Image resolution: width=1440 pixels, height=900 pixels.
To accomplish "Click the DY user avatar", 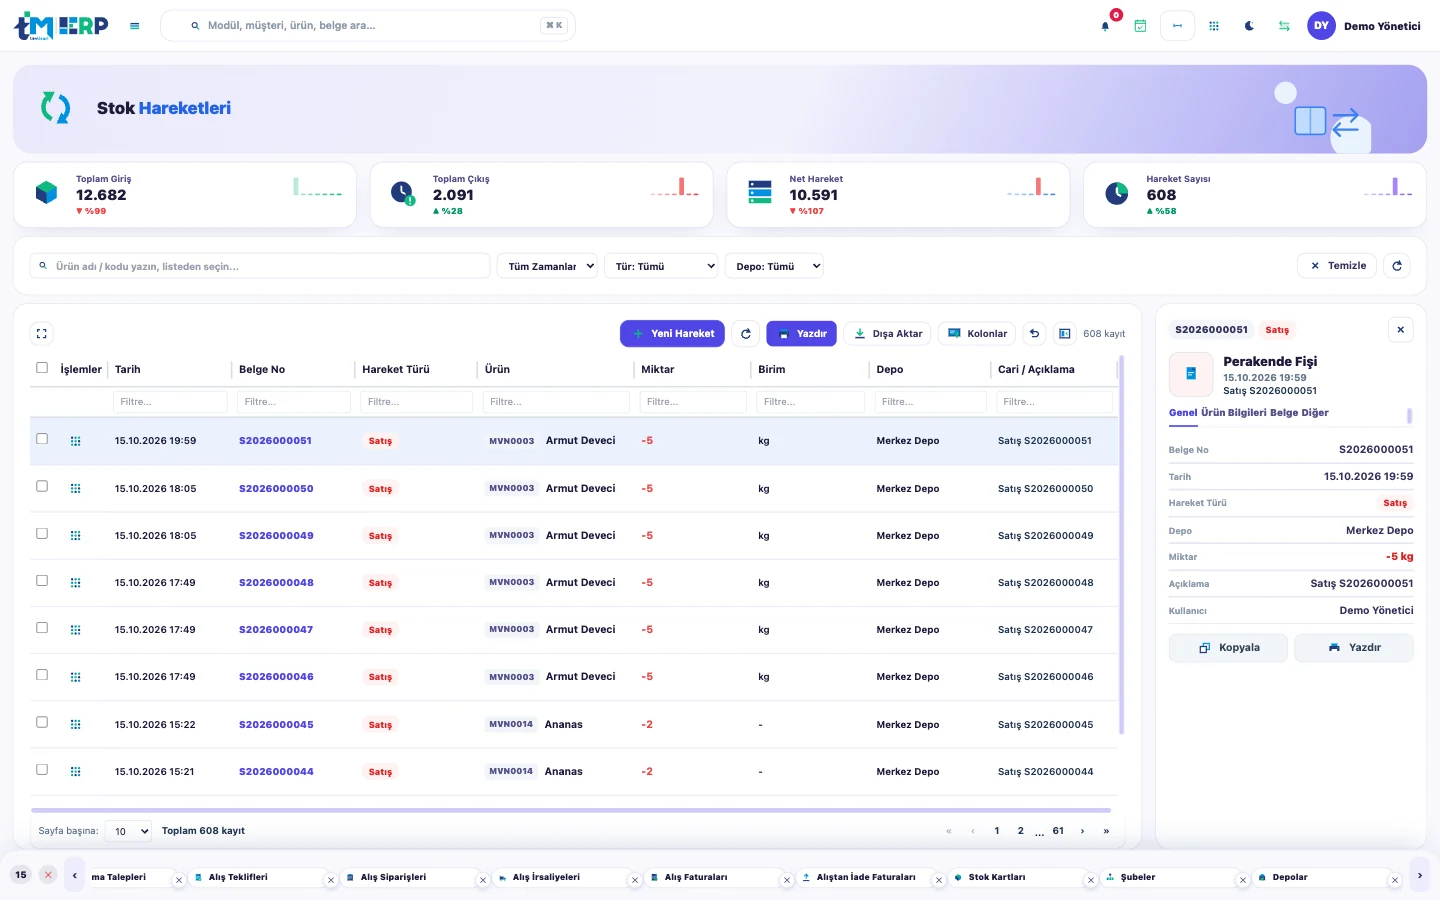I will point(1322,26).
